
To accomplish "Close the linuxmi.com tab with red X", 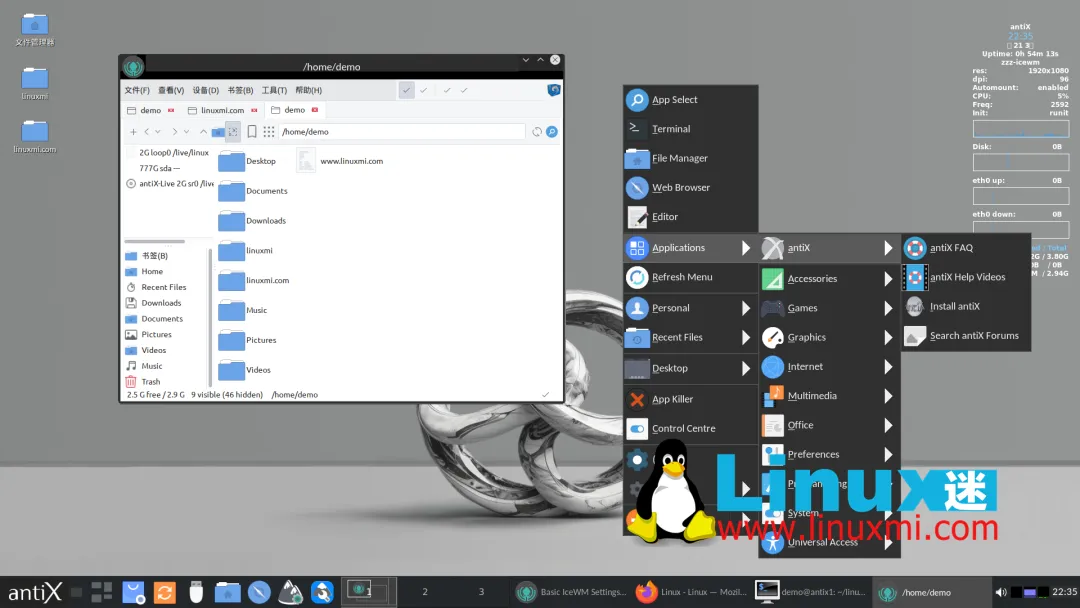I will (254, 110).
